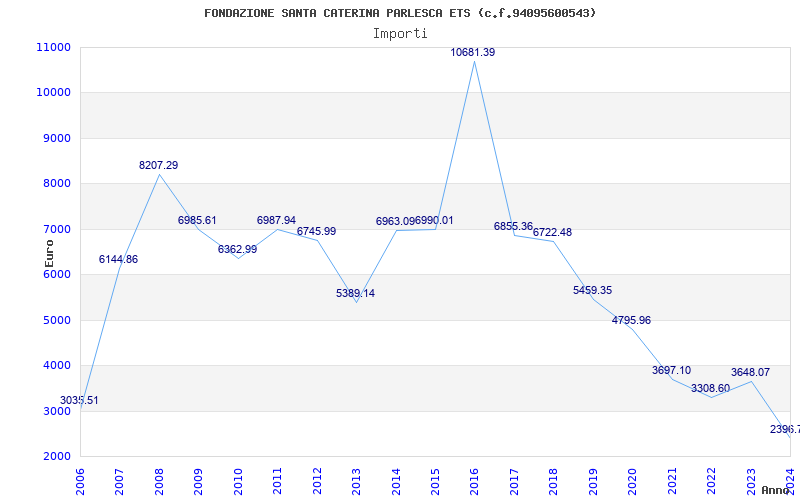Select the 11000 y-axis tick label
Screen dimensions: 800x500
click(53, 47)
